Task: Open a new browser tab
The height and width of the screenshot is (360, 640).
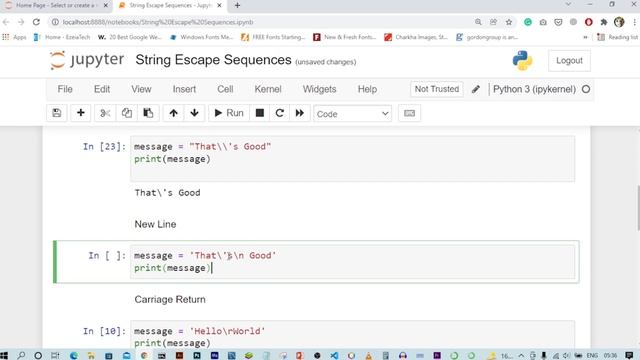Action: pos(237,5)
